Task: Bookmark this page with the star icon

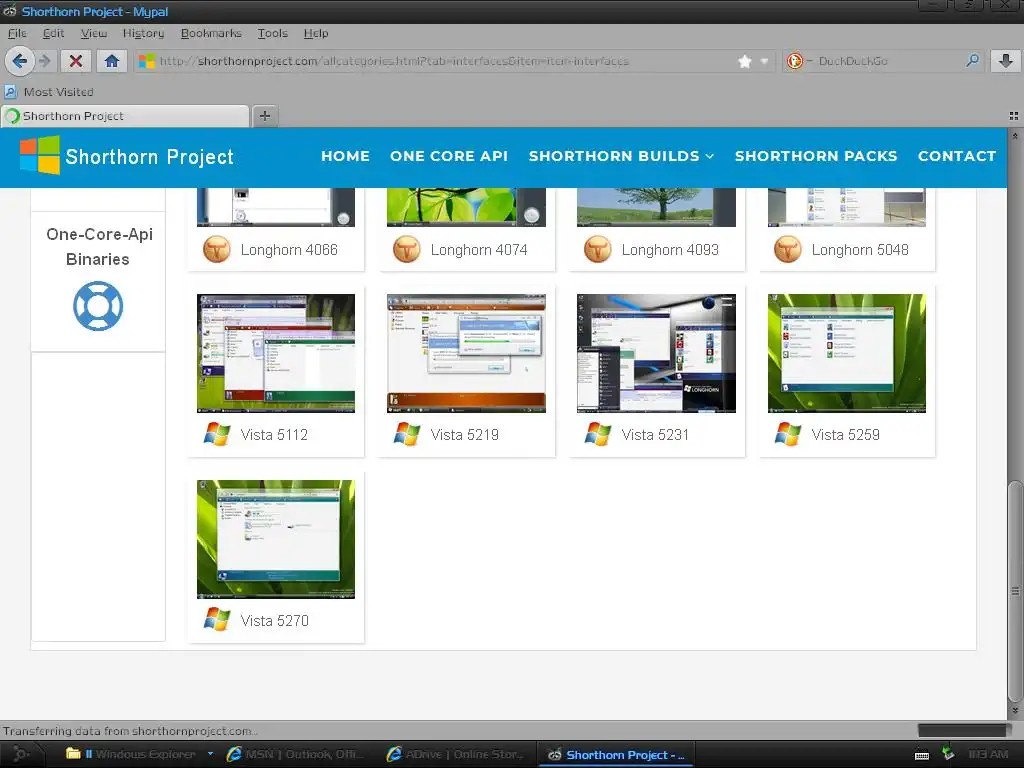Action: (x=744, y=61)
